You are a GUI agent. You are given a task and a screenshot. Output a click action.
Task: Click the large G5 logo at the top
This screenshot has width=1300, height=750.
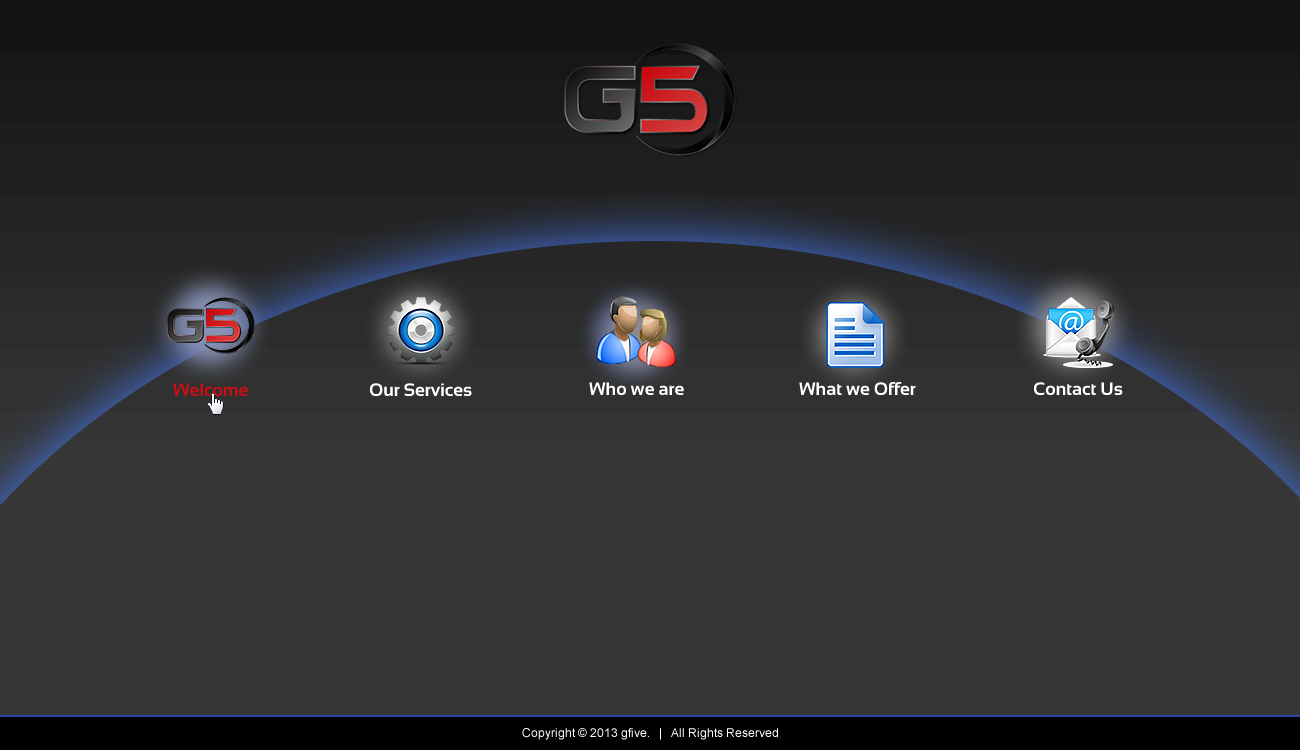[x=648, y=99]
